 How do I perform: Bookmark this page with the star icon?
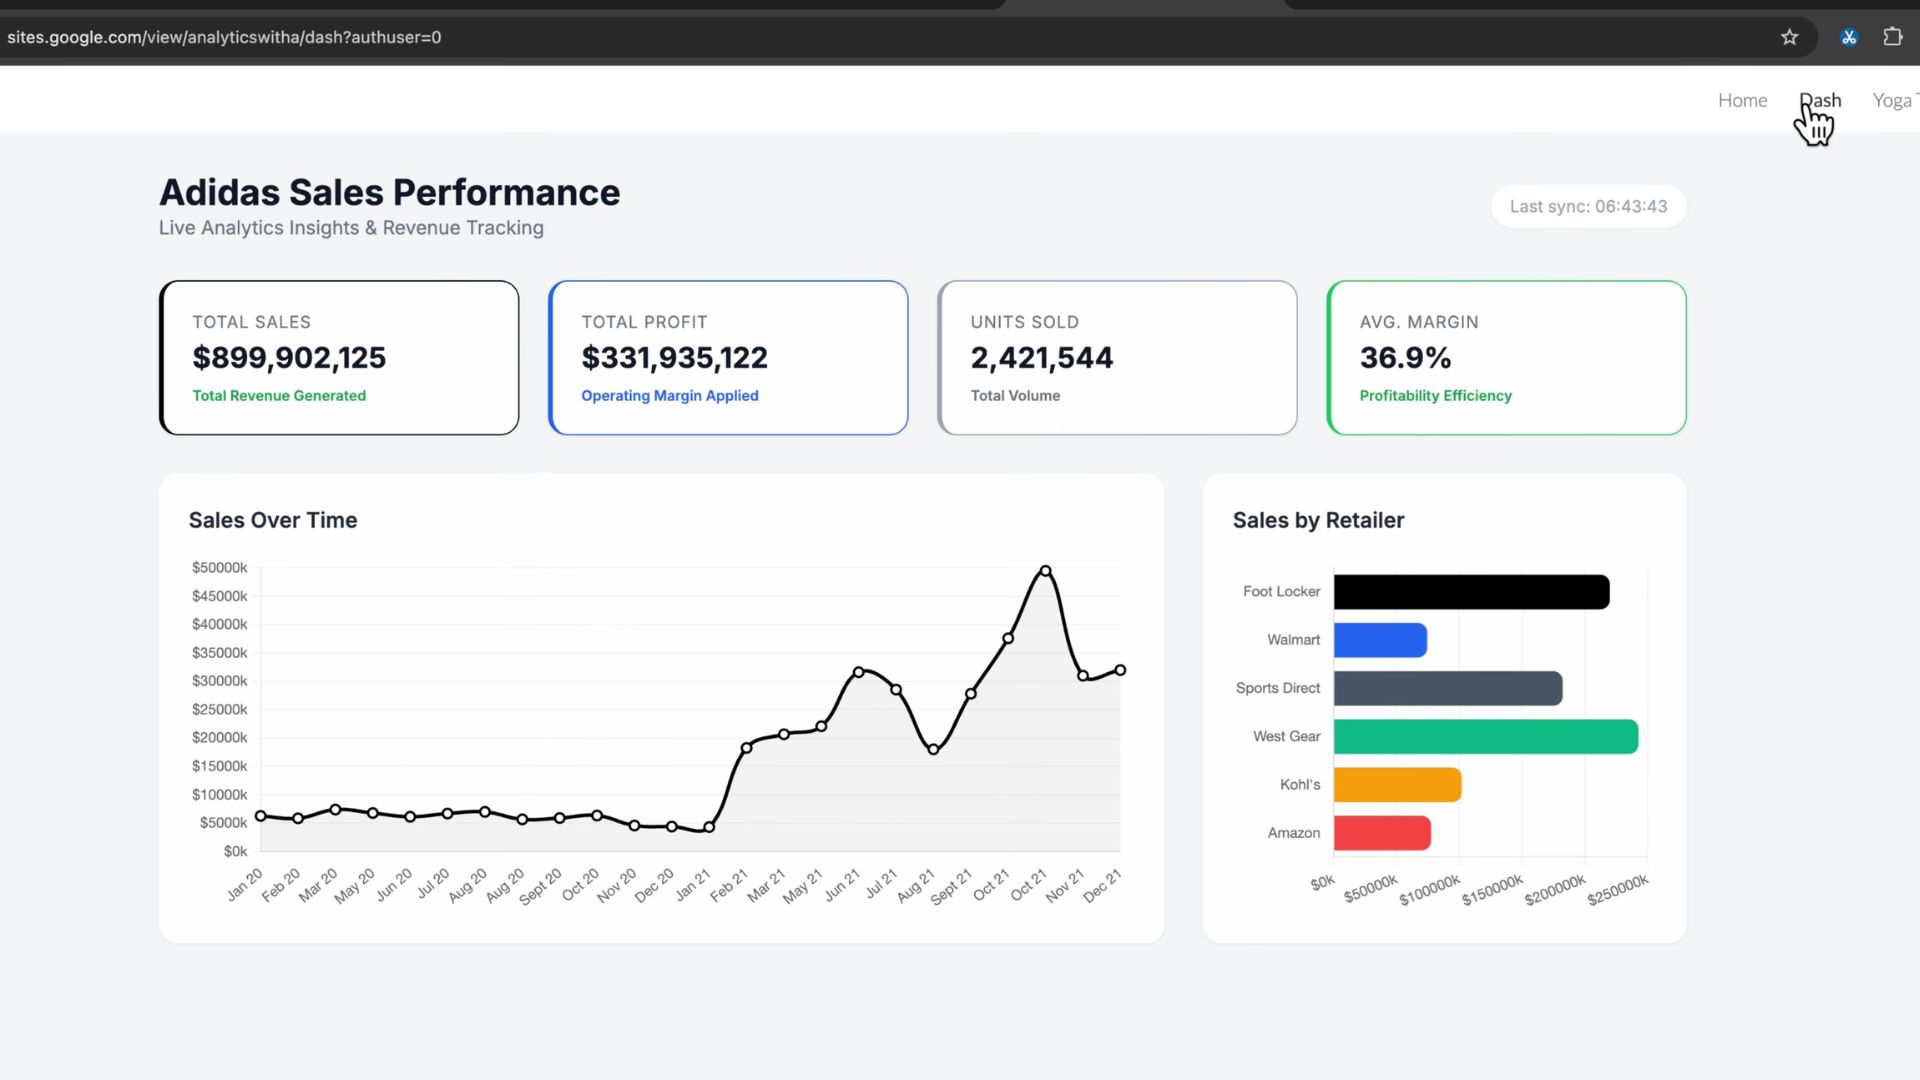(1789, 37)
